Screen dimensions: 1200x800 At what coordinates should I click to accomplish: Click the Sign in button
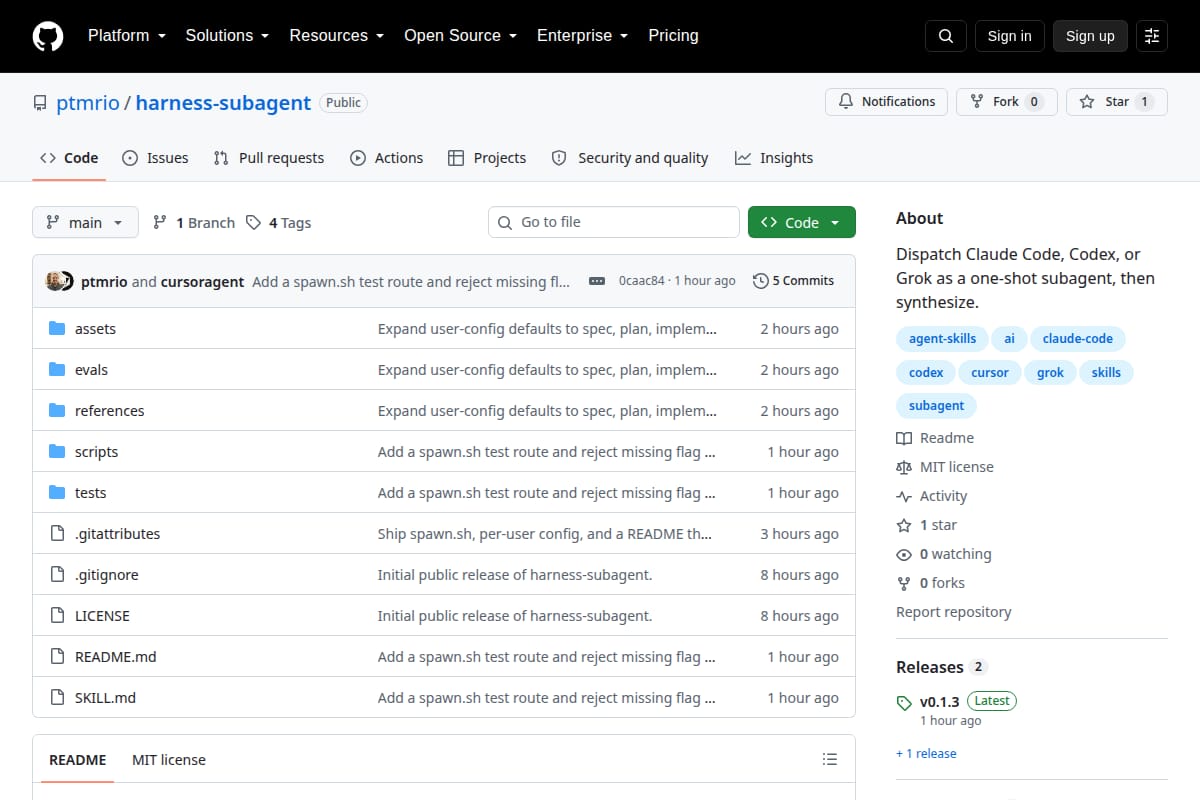1009,36
